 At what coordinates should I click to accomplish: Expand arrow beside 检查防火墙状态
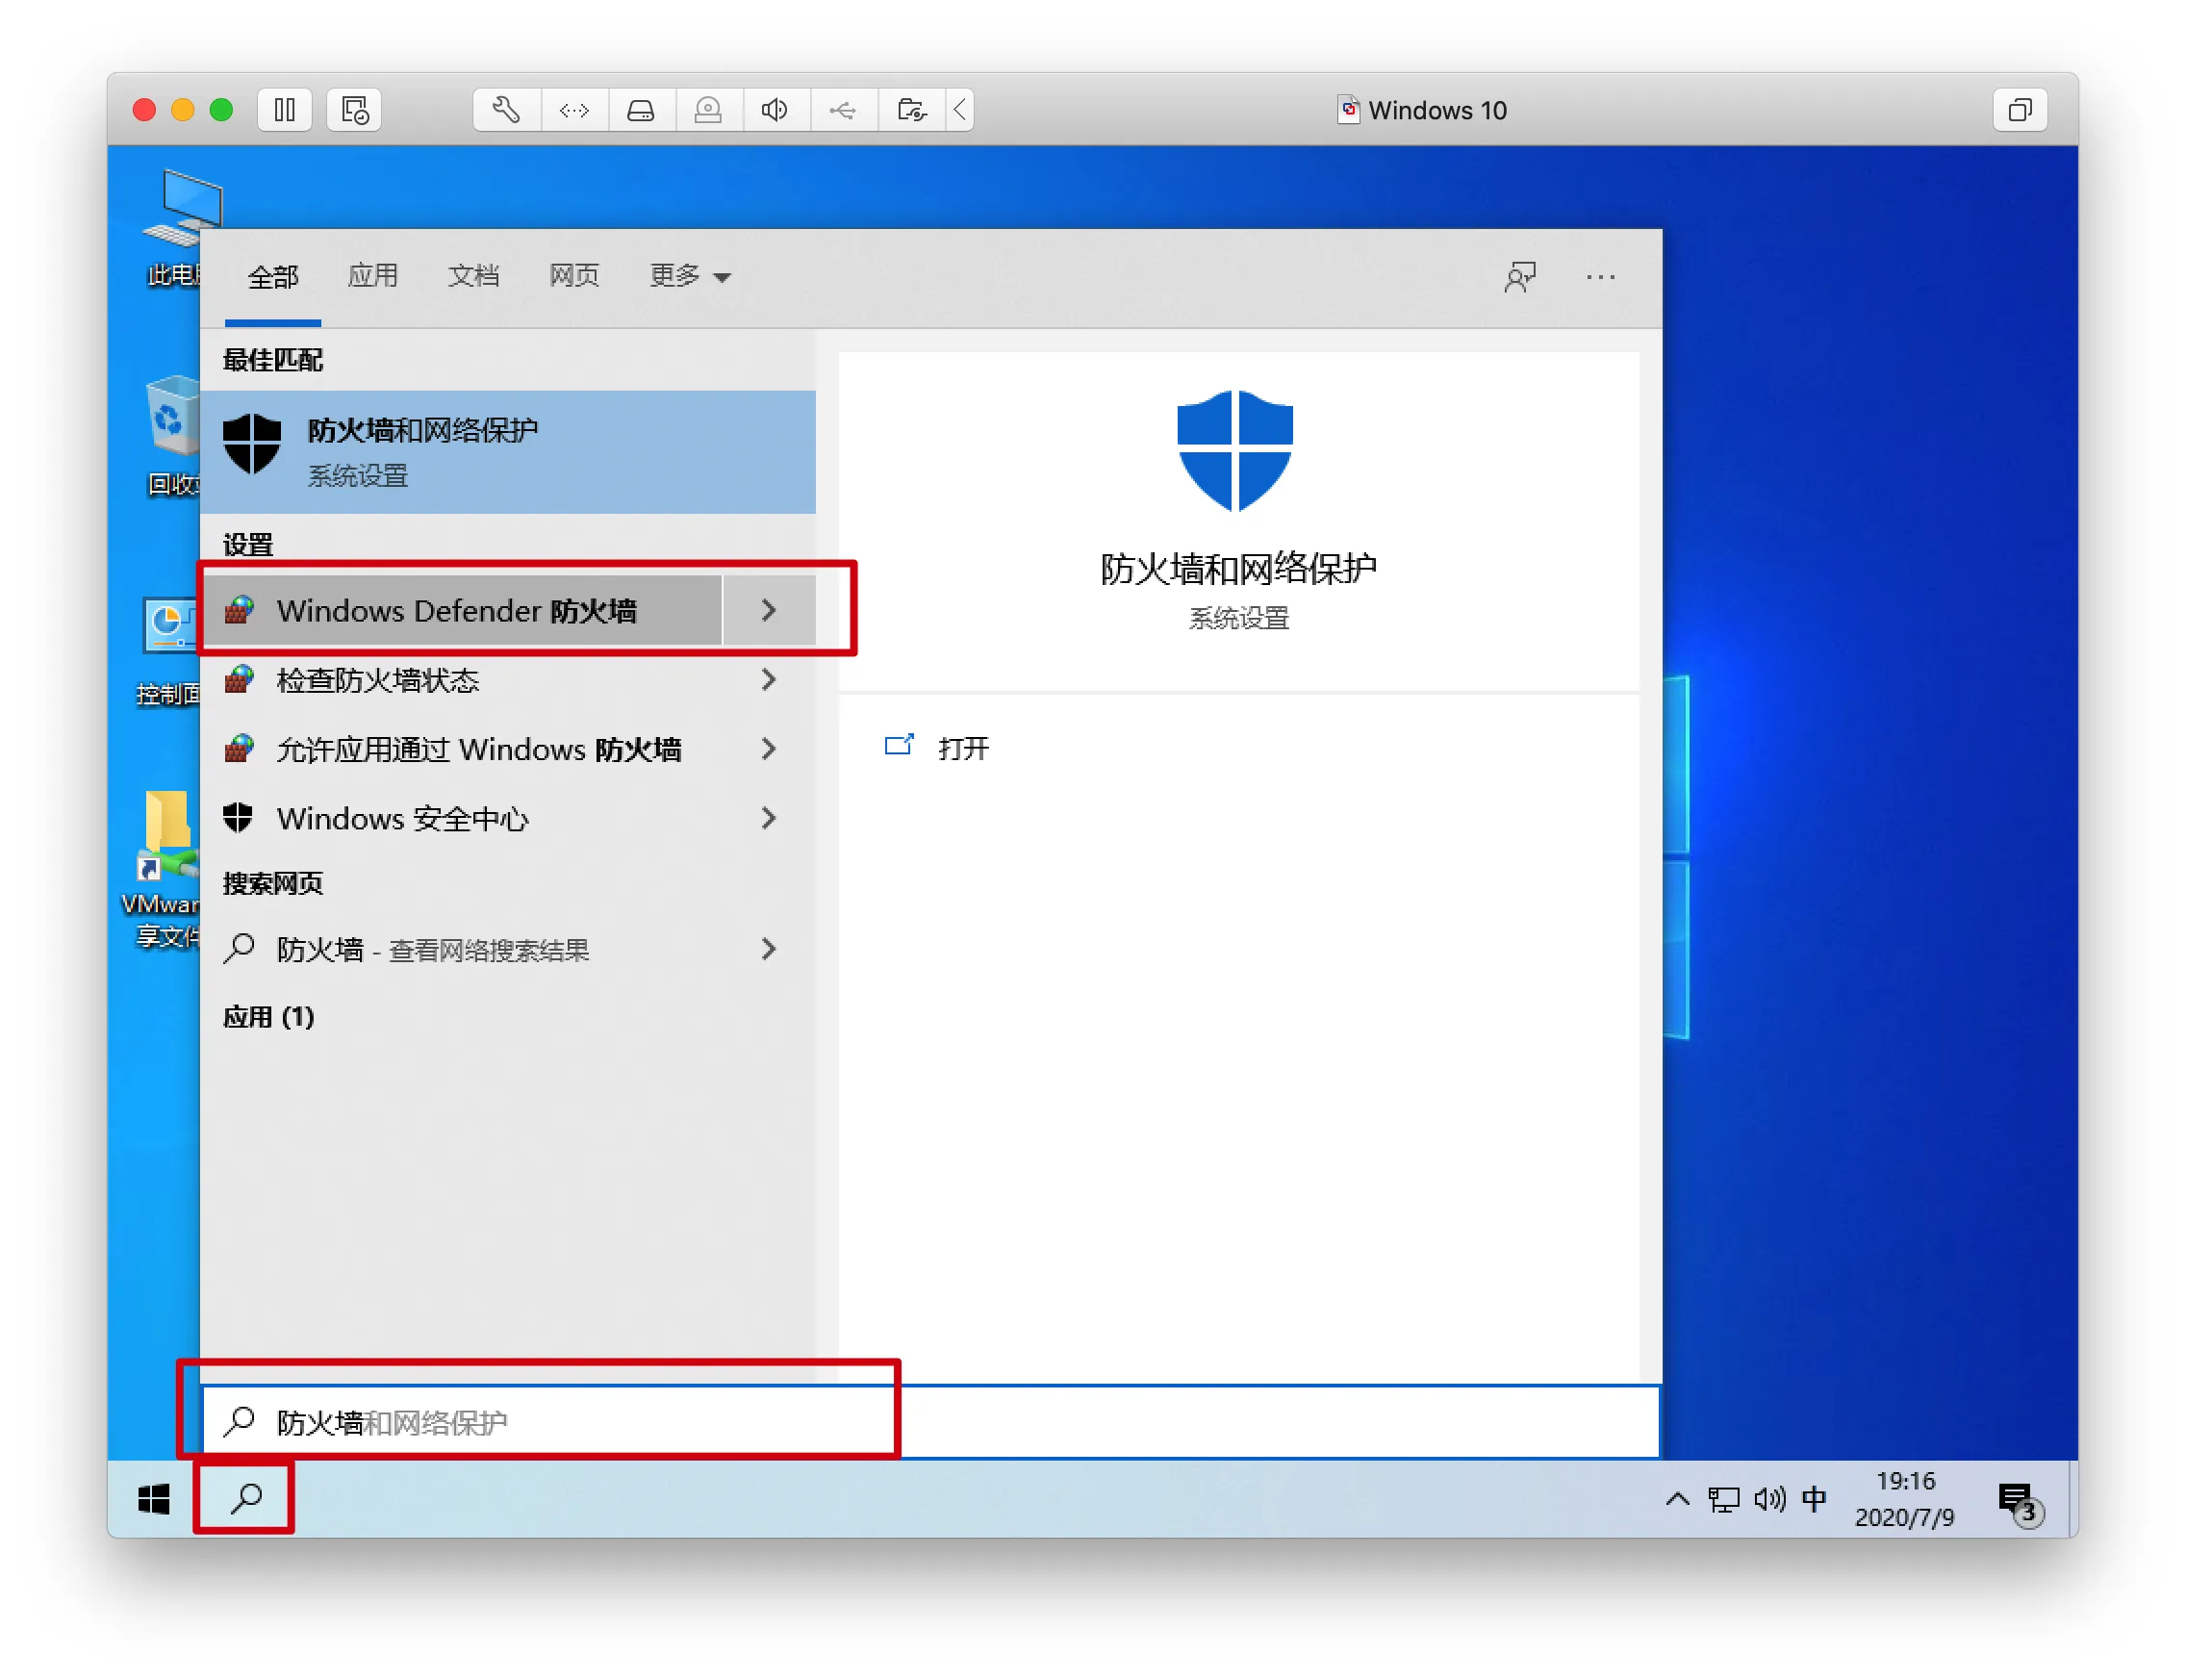[769, 680]
